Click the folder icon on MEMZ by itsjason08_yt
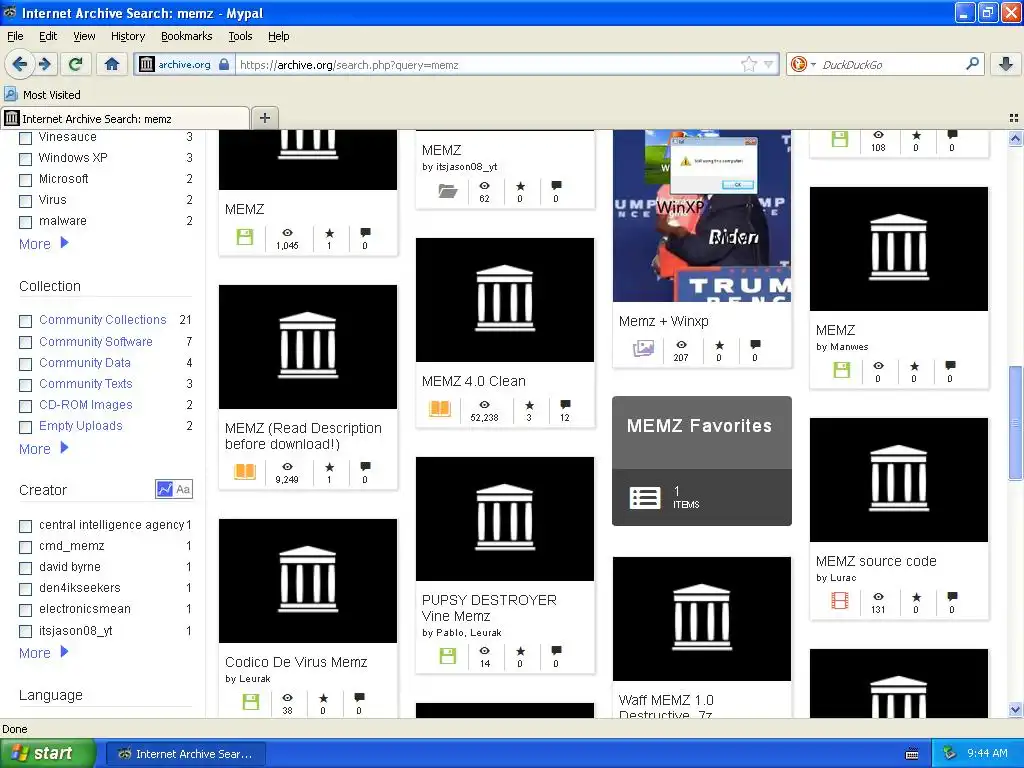1024x768 pixels. [447, 191]
